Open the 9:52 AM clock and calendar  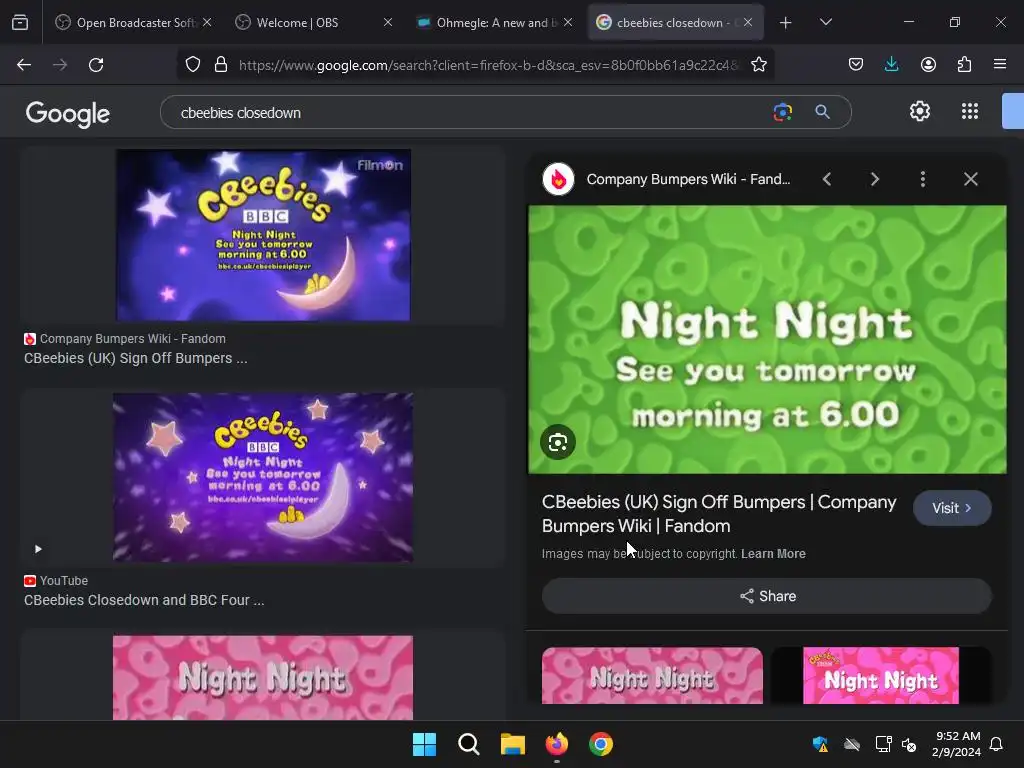coord(957,744)
